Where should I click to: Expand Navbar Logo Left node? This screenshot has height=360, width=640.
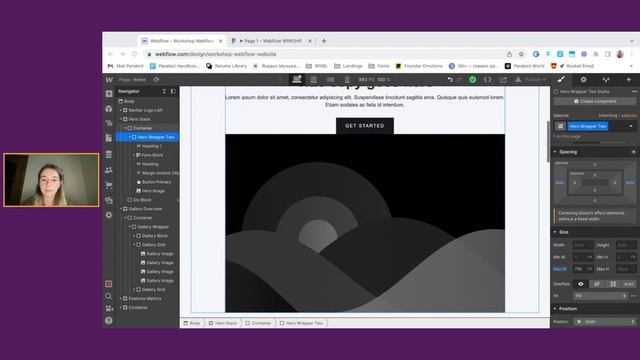coord(120,110)
